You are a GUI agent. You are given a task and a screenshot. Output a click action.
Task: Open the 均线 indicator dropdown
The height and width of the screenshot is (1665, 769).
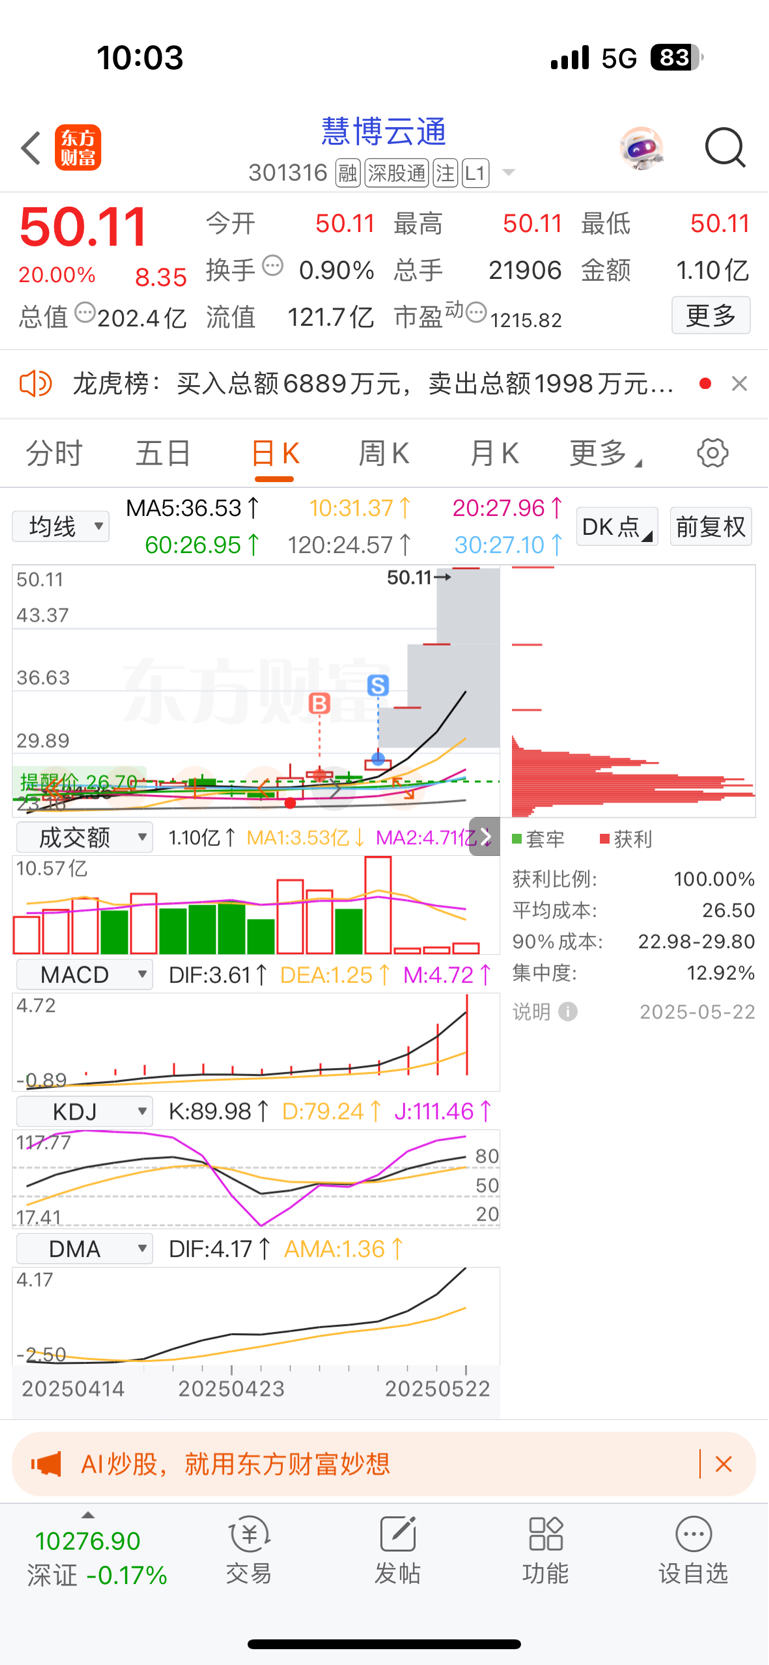tap(61, 526)
